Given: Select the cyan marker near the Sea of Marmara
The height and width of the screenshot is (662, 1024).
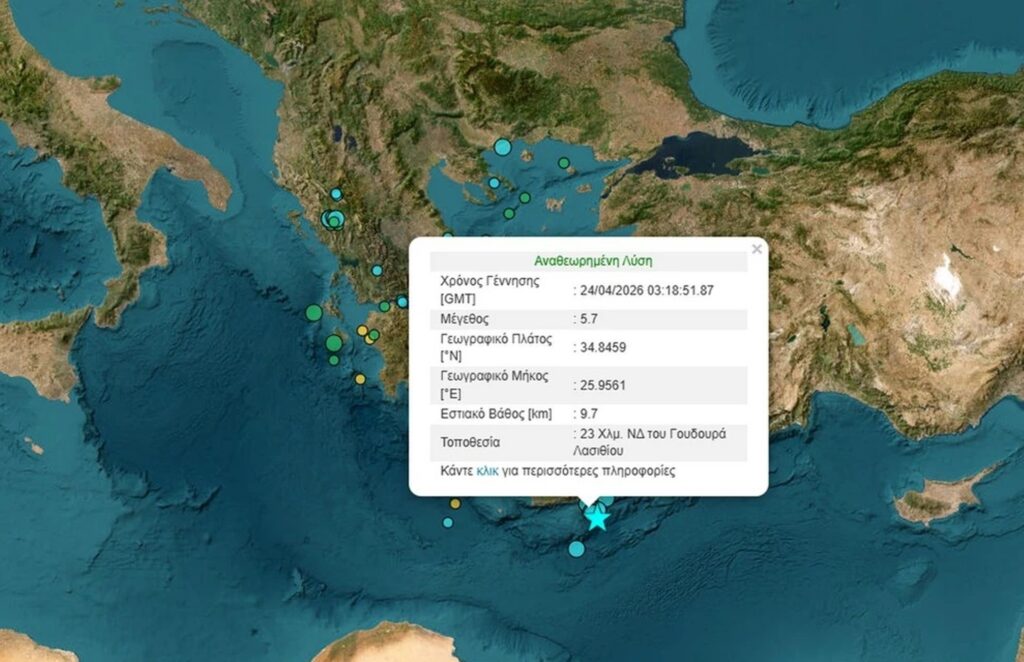Looking at the screenshot, I should coord(492,182).
